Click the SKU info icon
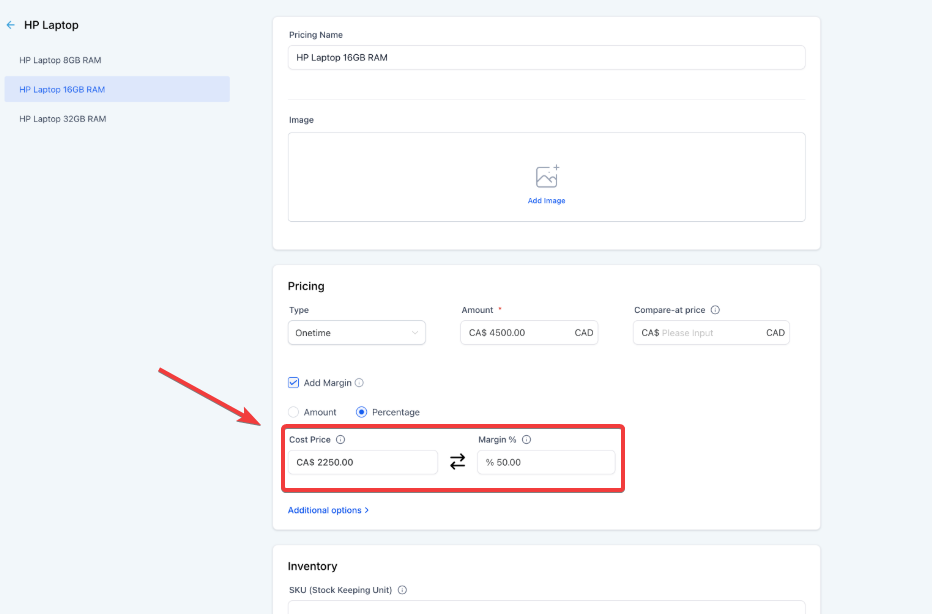The image size is (932, 614). [402, 590]
